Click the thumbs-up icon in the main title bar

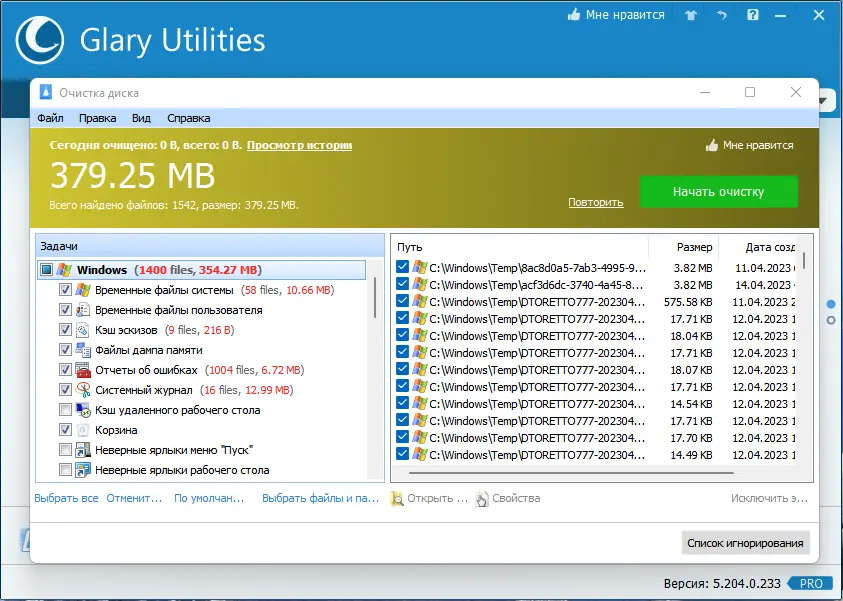[x=574, y=15]
